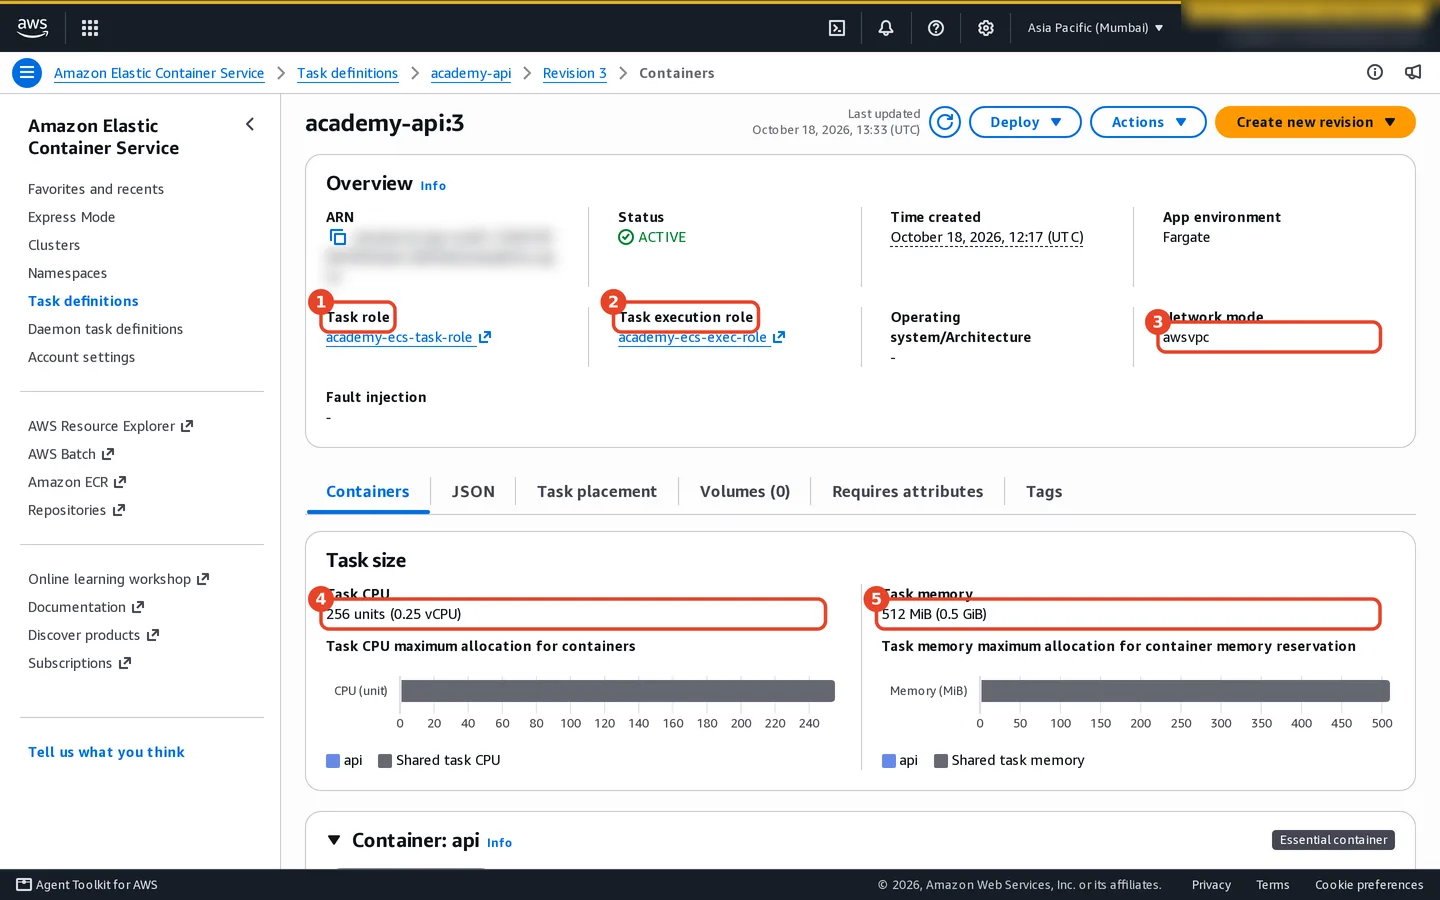Switch to the JSON tab

click(x=473, y=492)
